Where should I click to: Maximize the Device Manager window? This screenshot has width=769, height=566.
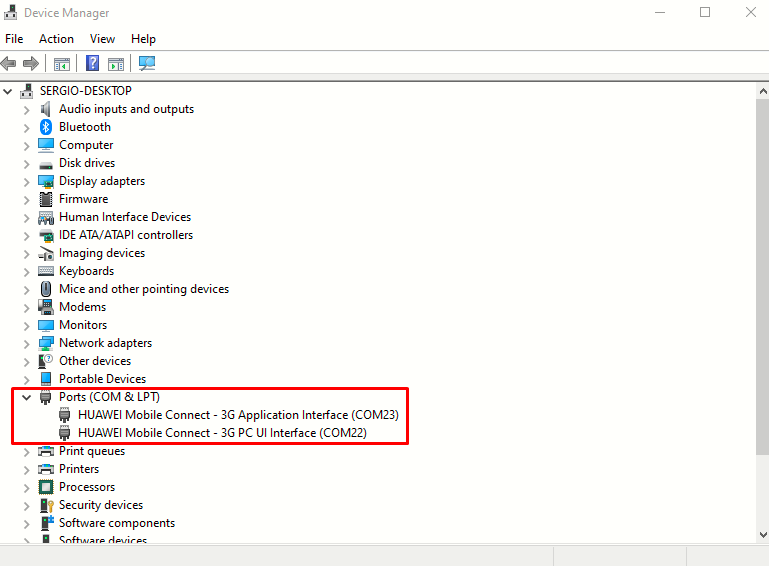(x=705, y=12)
